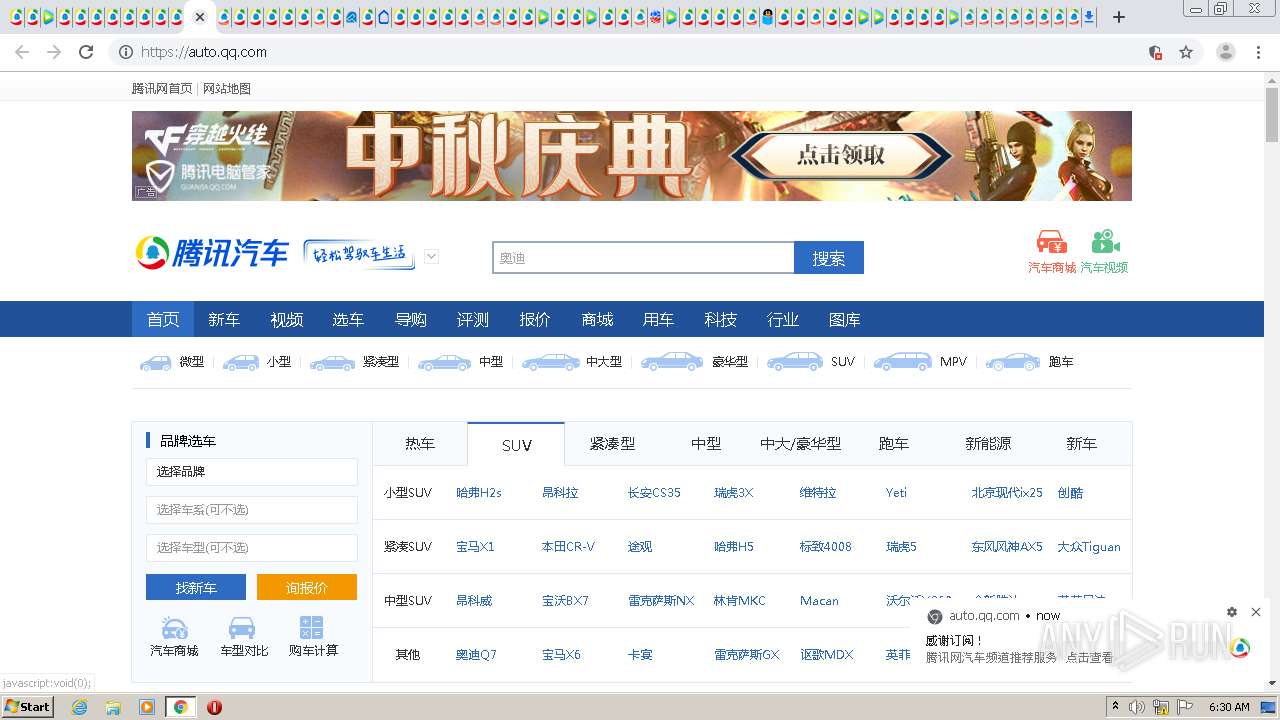Image resolution: width=1280 pixels, height=720 pixels.
Task: Open the Chrome profile avatar
Action: coord(1226,52)
